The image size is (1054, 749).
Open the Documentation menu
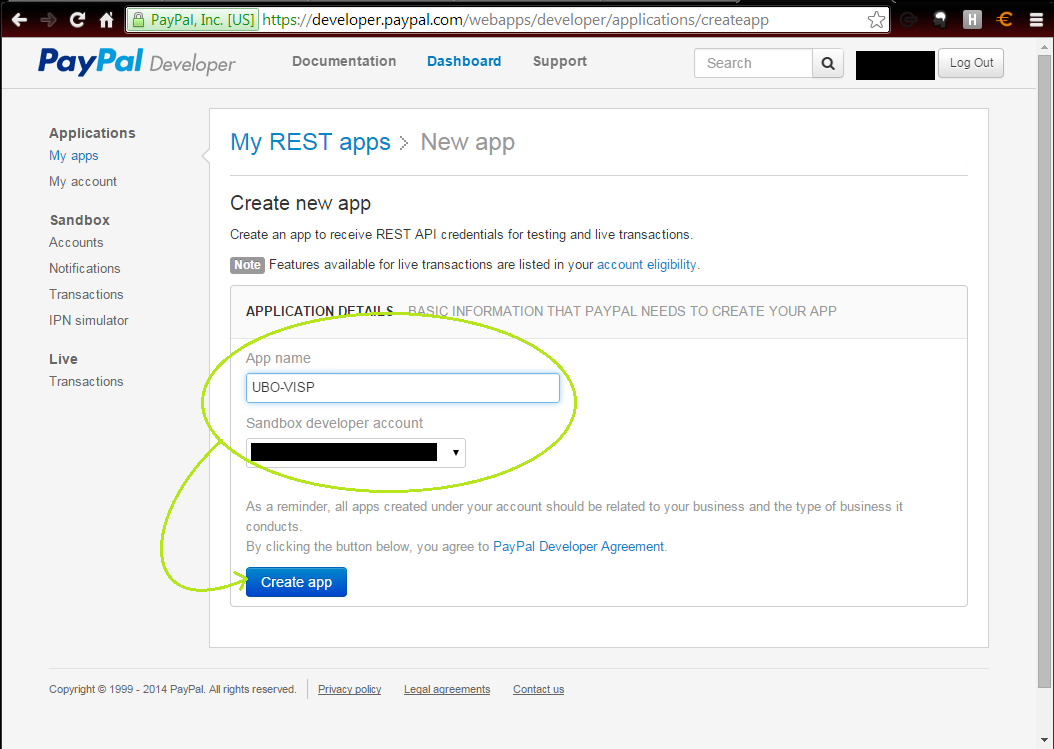pos(344,61)
